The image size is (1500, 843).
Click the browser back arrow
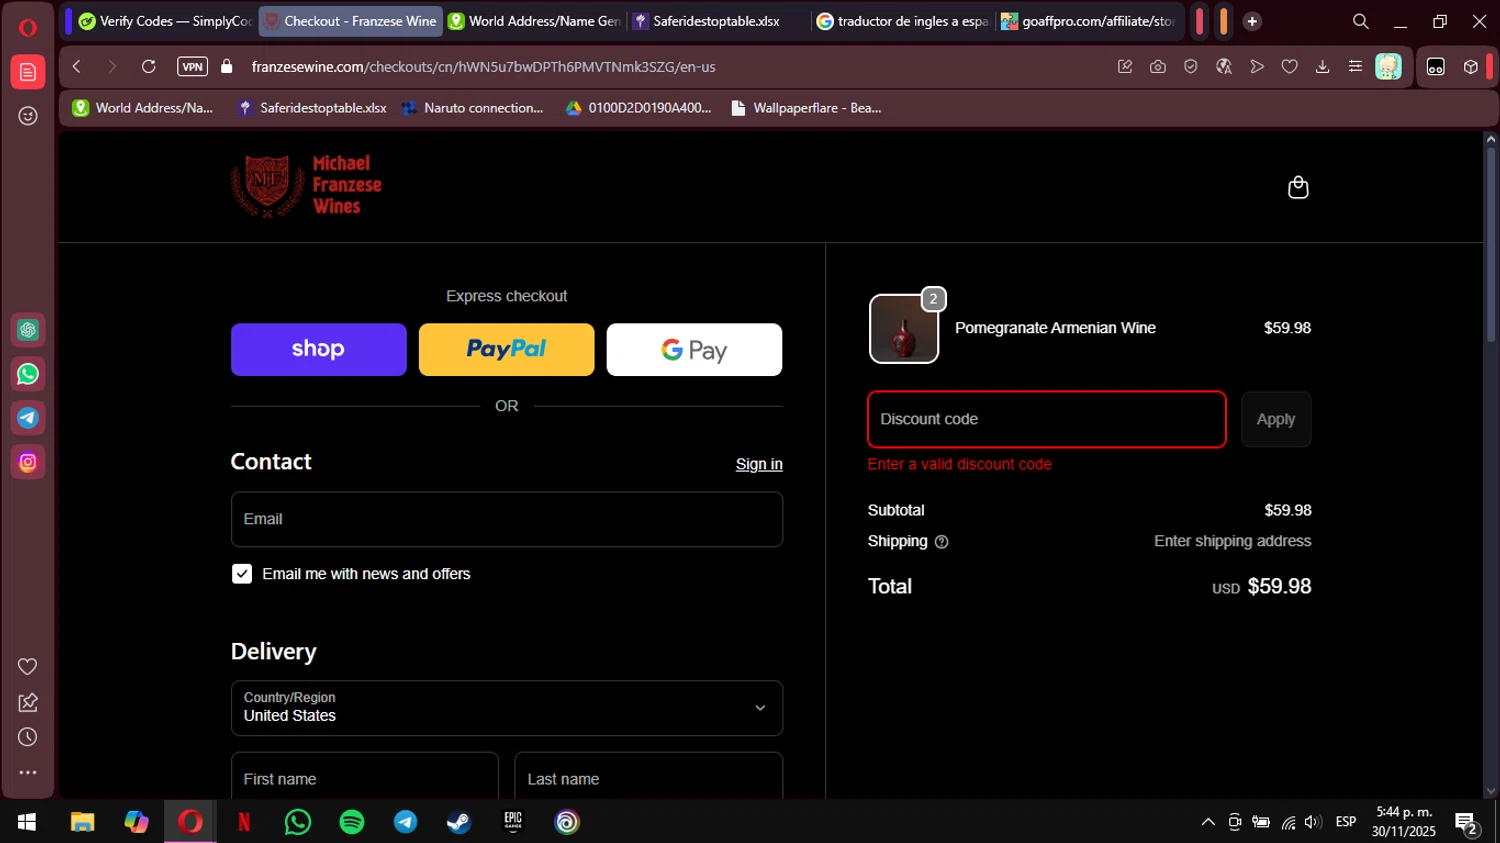pyautogui.click(x=77, y=67)
